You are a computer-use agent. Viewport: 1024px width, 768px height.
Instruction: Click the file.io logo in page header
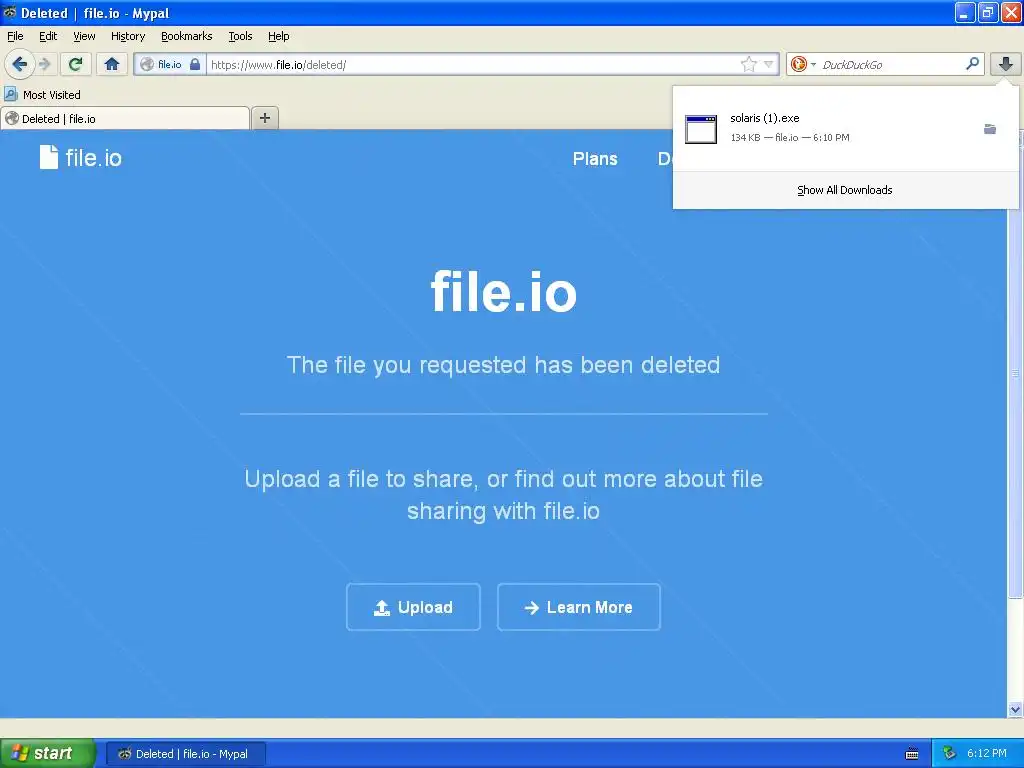pyautogui.click(x=81, y=157)
